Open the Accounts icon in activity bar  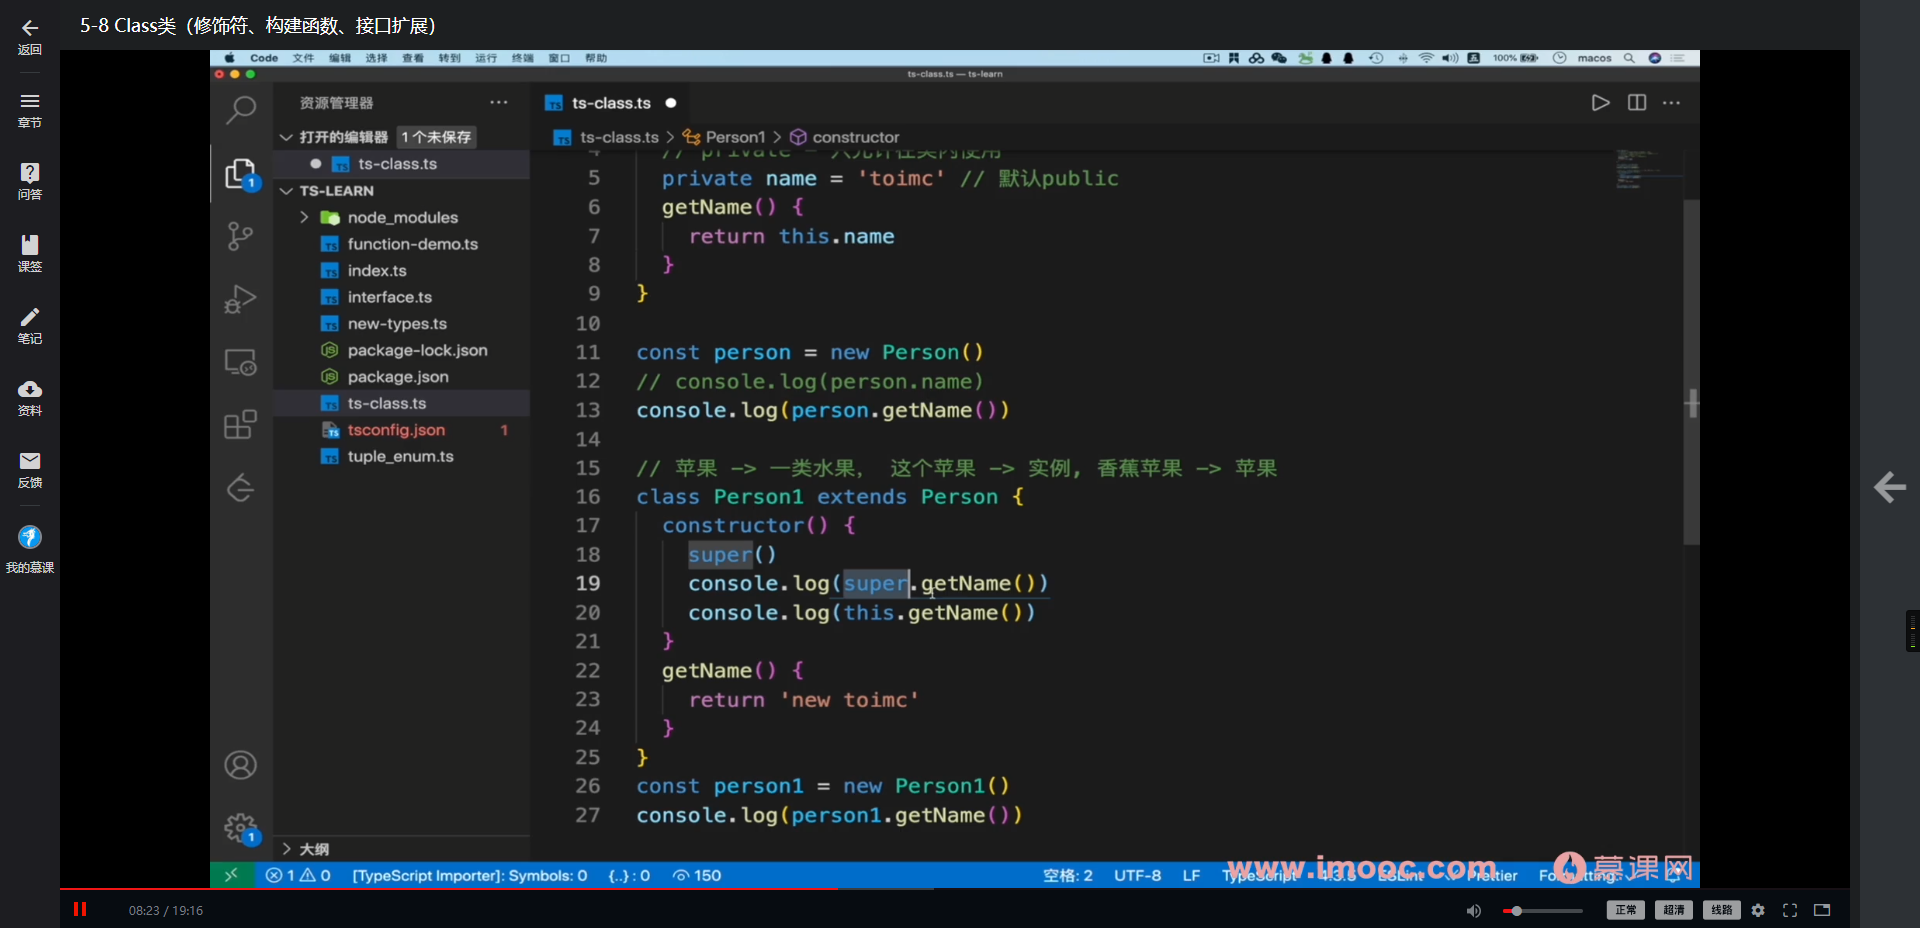coord(241,765)
